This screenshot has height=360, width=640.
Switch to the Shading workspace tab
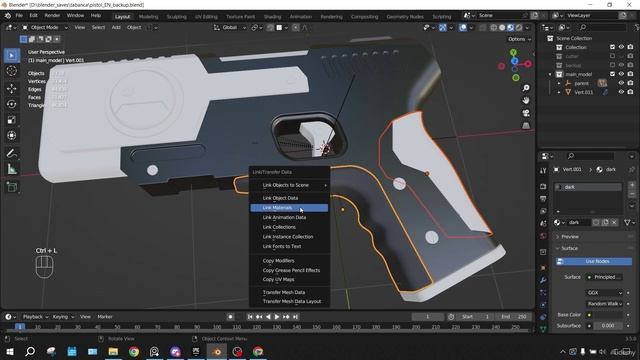pos(272,17)
